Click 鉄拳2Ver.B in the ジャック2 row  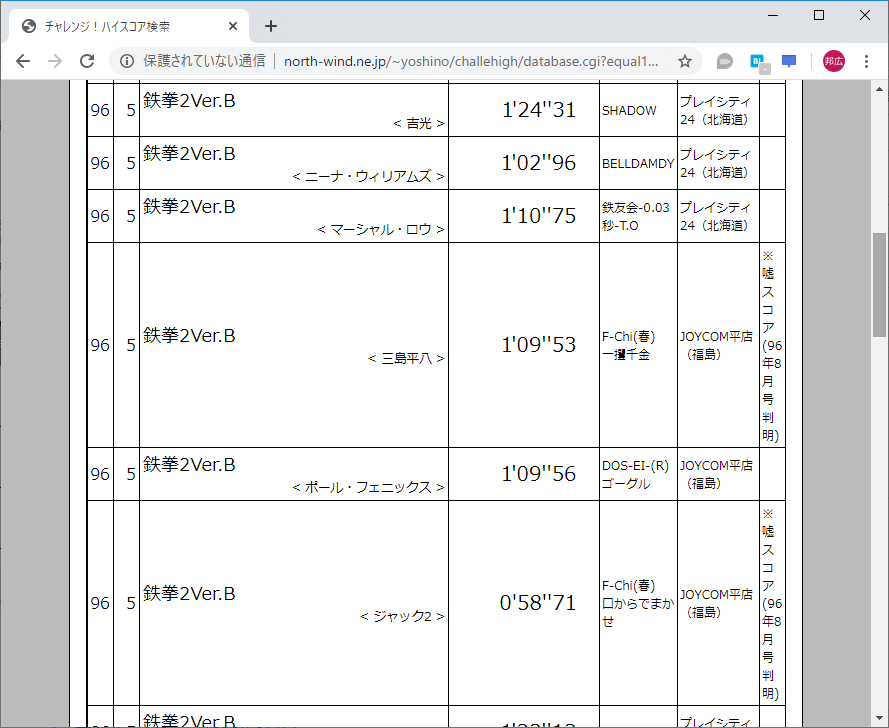[x=189, y=594]
